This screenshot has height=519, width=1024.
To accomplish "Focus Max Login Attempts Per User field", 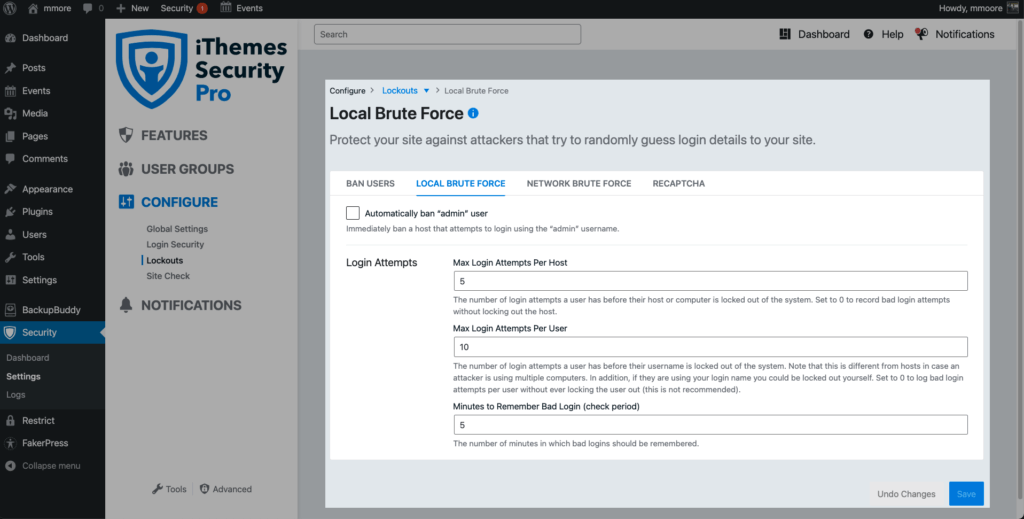I will coord(711,347).
